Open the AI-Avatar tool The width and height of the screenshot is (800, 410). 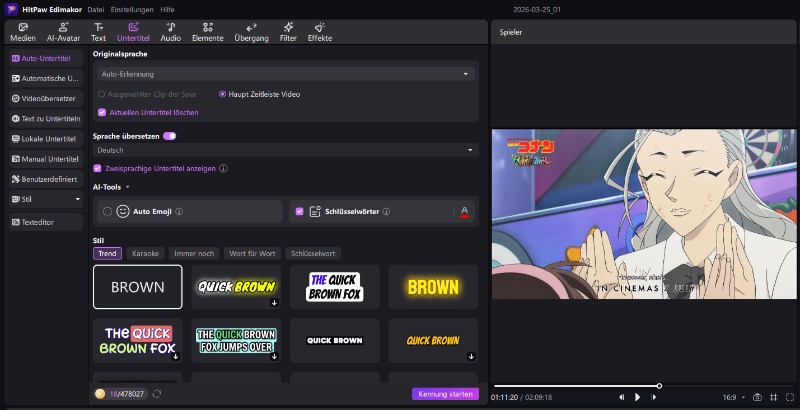click(63, 32)
